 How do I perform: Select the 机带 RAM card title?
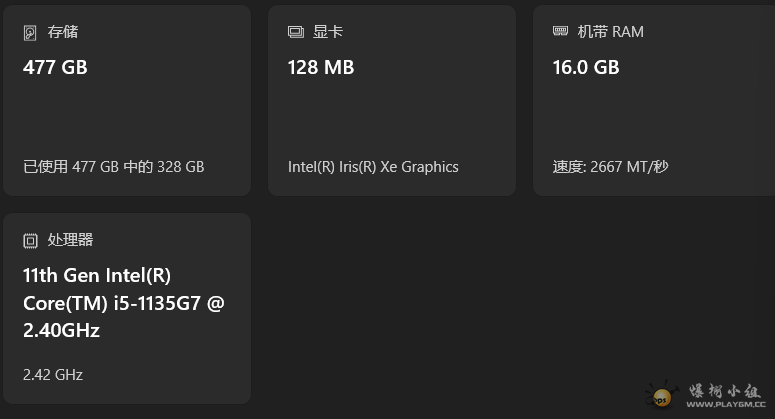point(610,32)
